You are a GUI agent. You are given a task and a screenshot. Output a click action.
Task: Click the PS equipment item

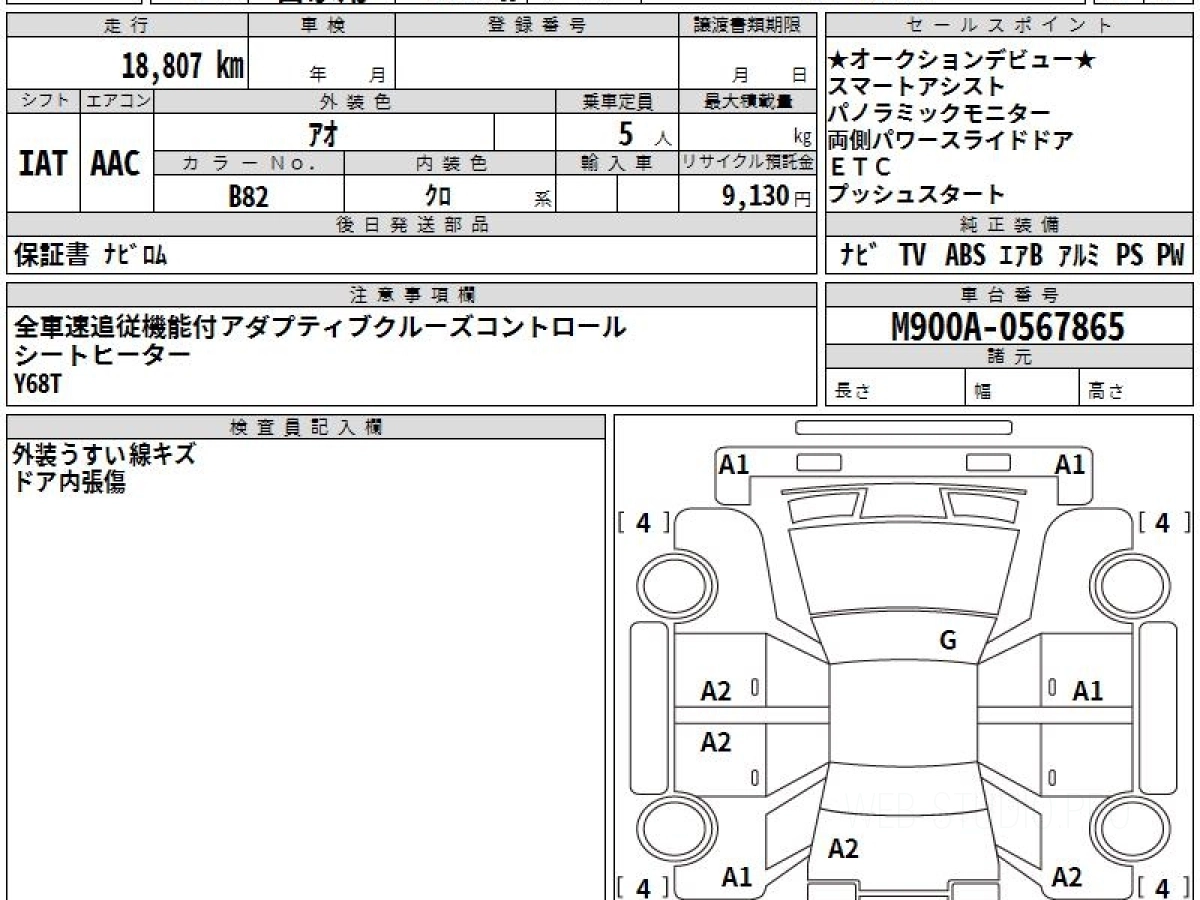tap(1130, 255)
